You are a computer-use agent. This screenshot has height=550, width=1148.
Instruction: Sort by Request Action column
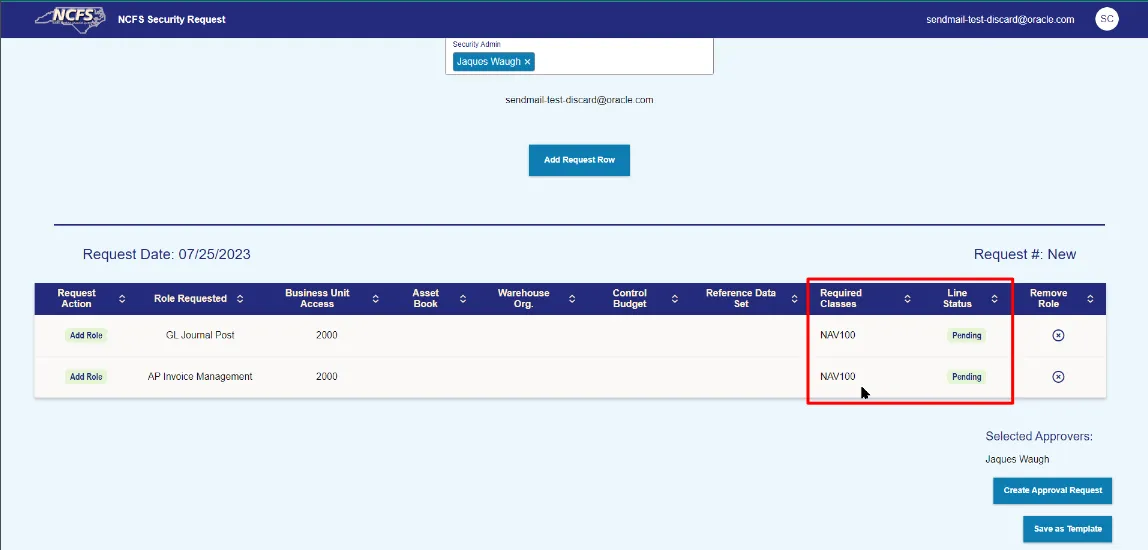(x=122, y=299)
